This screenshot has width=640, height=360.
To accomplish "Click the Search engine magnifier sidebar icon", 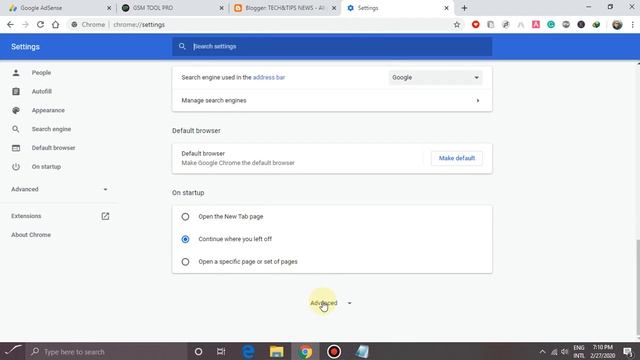I will coord(16,129).
